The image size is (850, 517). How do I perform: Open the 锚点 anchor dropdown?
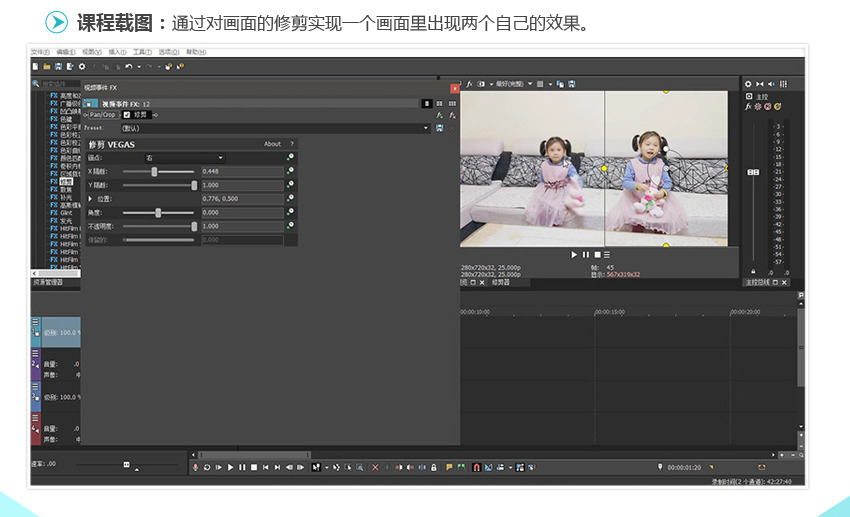[x=184, y=158]
